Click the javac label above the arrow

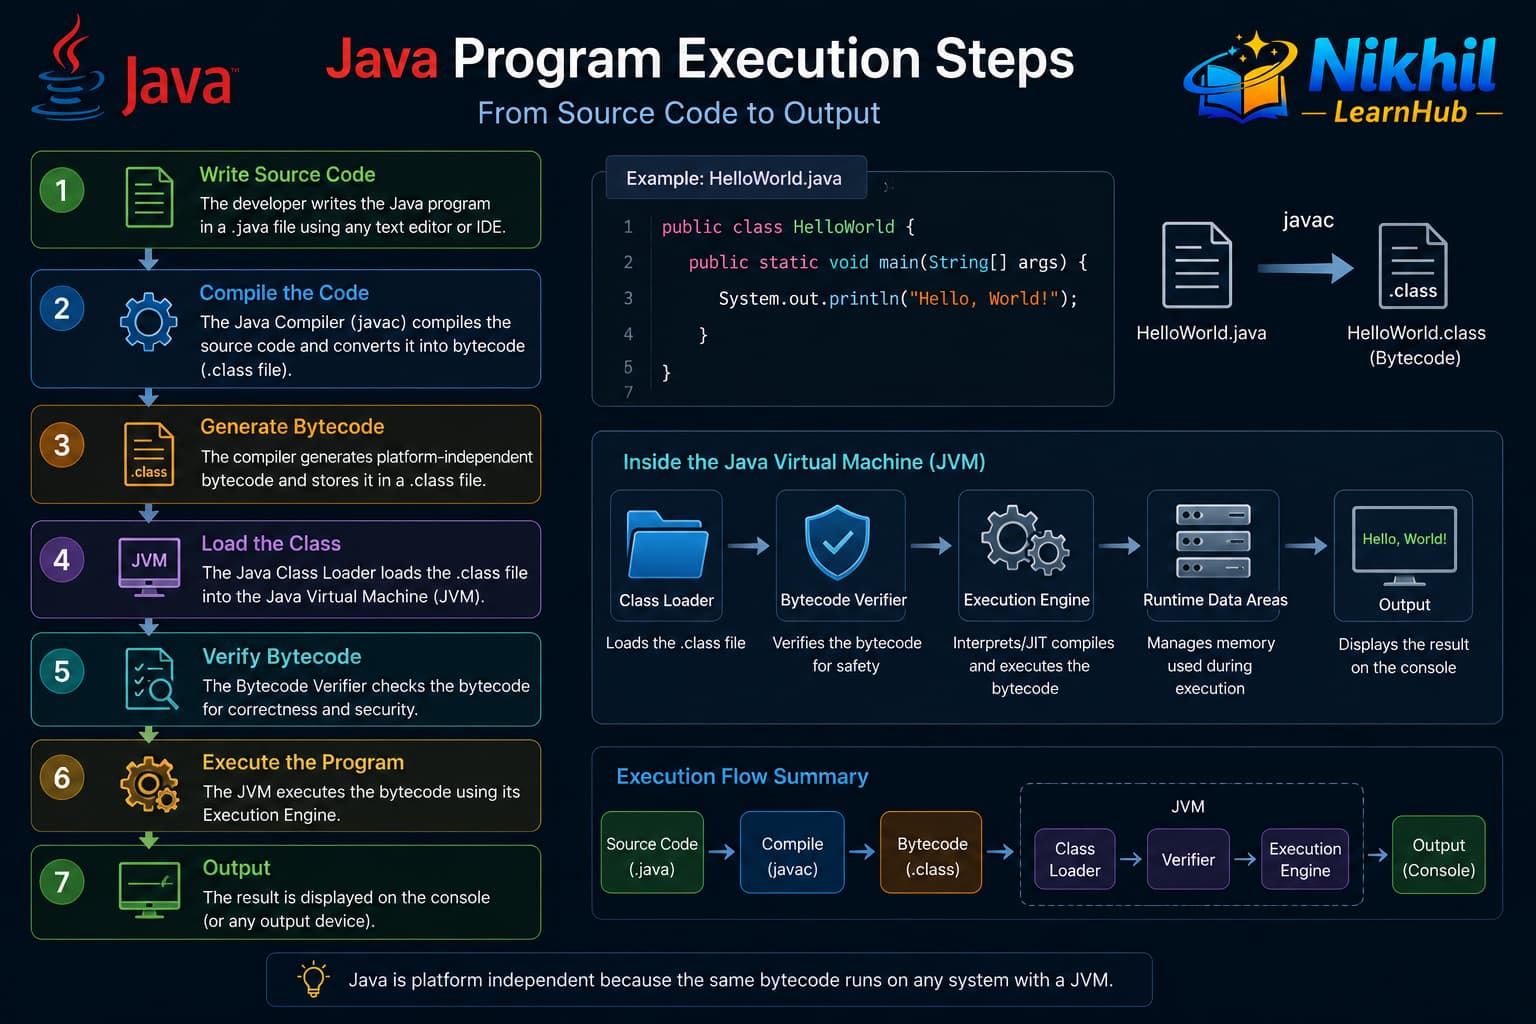[x=1308, y=220]
